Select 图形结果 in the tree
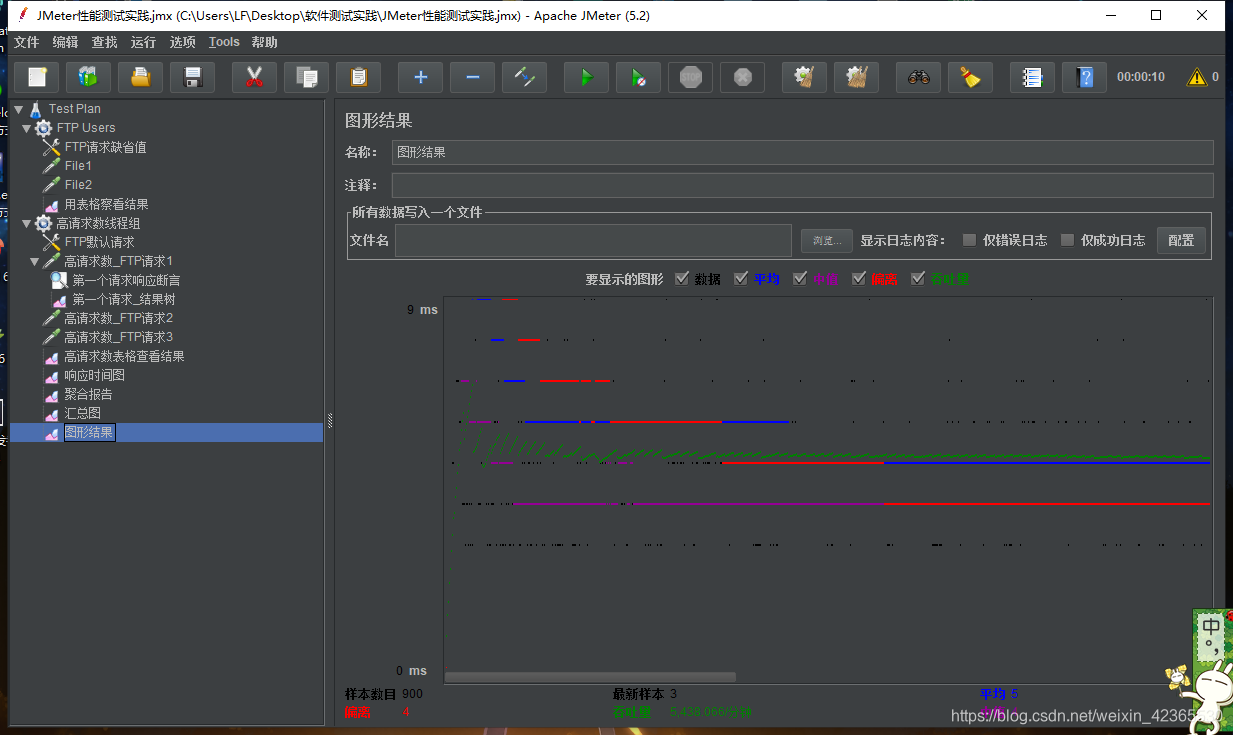 (89, 432)
